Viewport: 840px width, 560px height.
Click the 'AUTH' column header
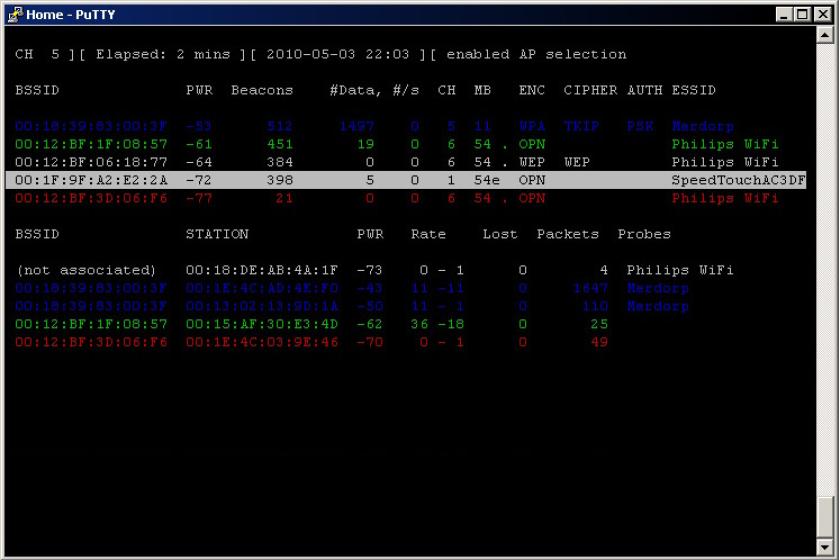pyautogui.click(x=644, y=91)
